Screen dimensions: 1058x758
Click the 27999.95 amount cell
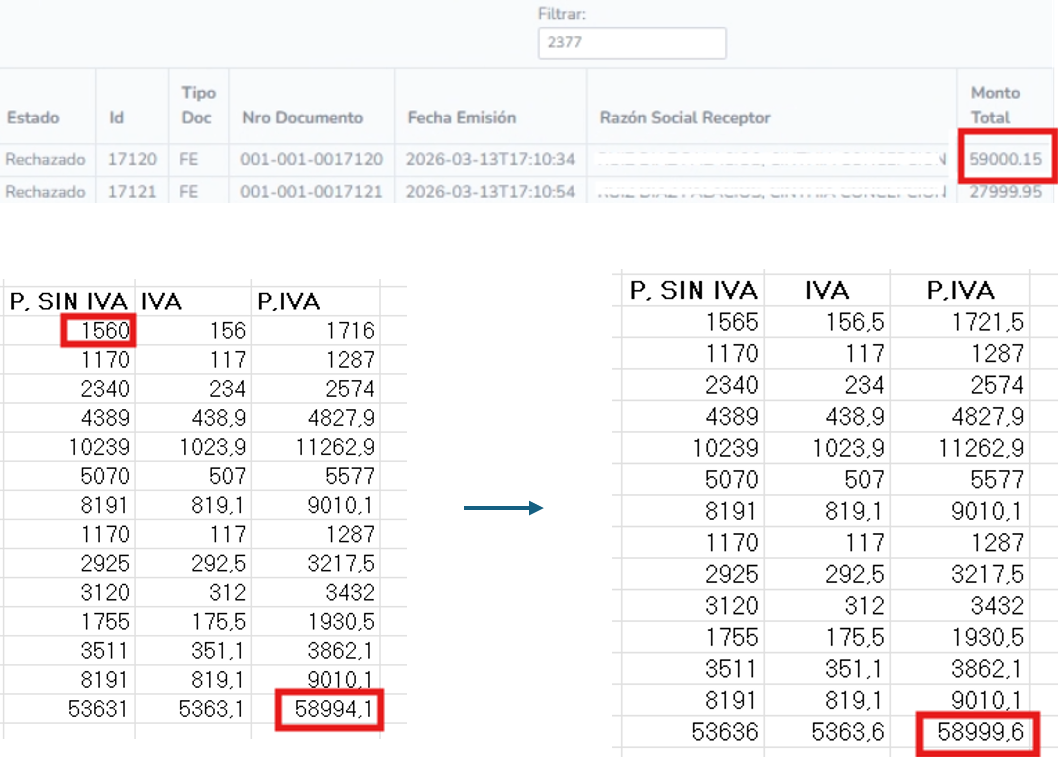click(x=1003, y=191)
